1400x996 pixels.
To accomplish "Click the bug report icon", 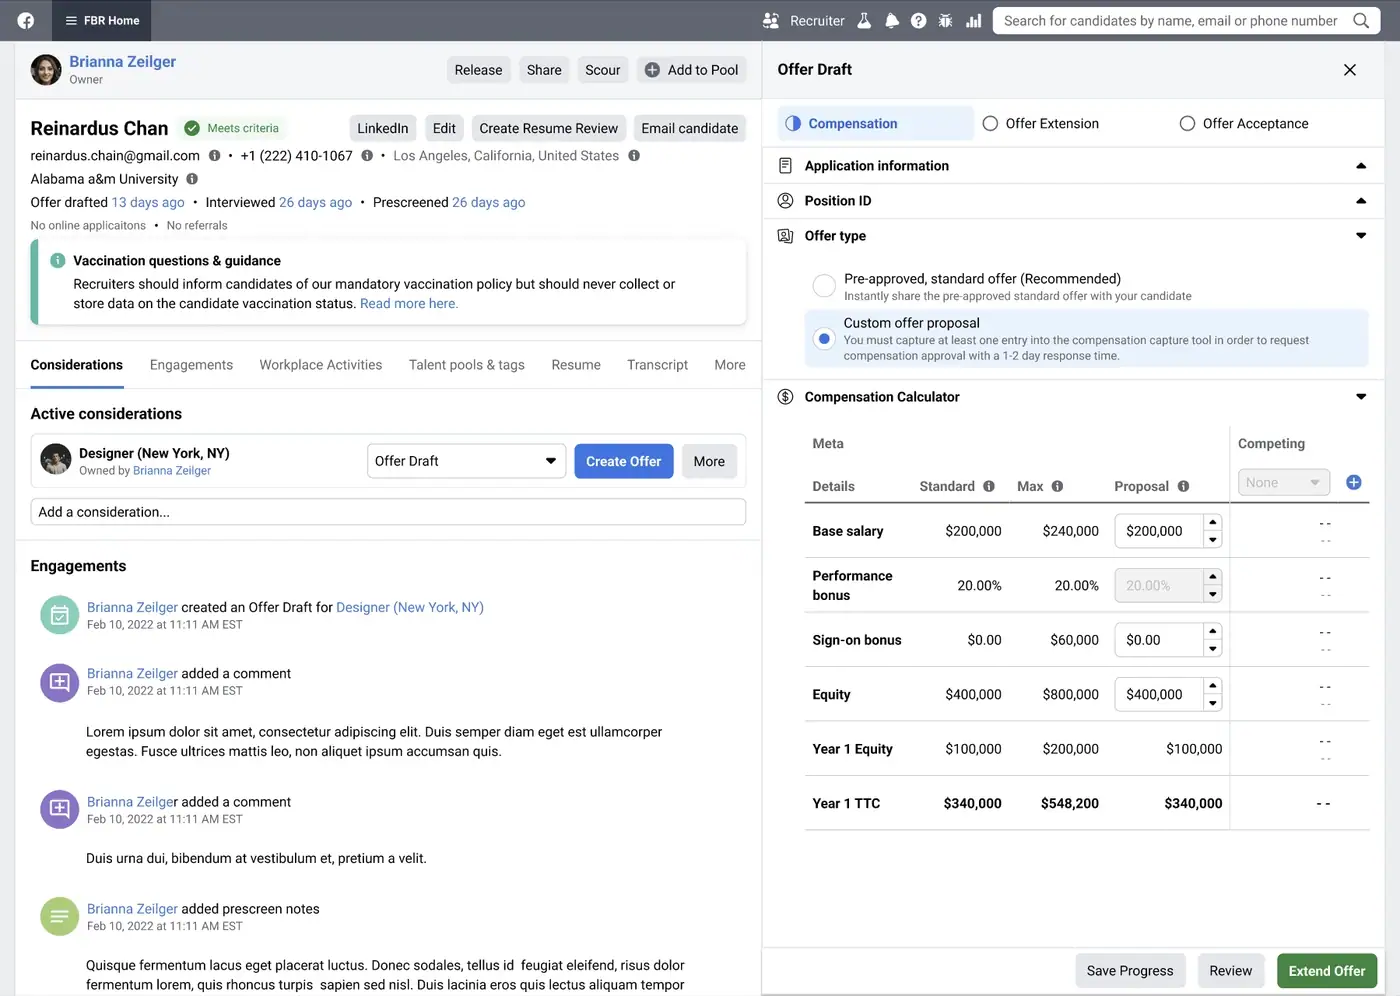I will [x=945, y=20].
